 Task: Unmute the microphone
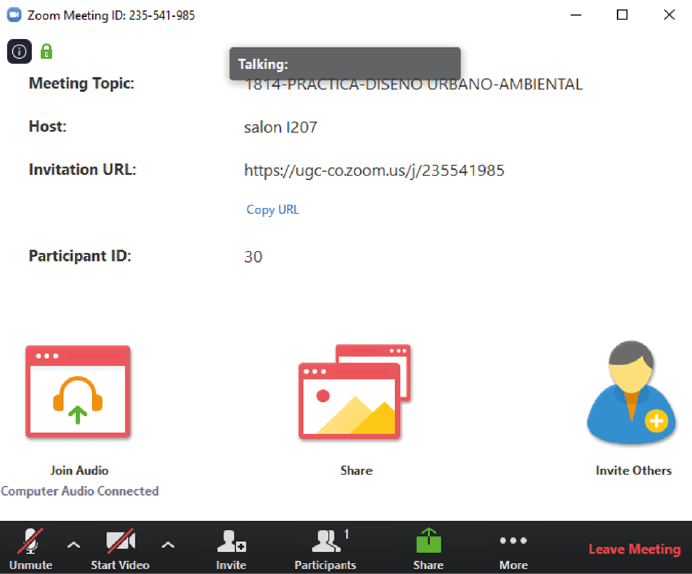pos(30,548)
